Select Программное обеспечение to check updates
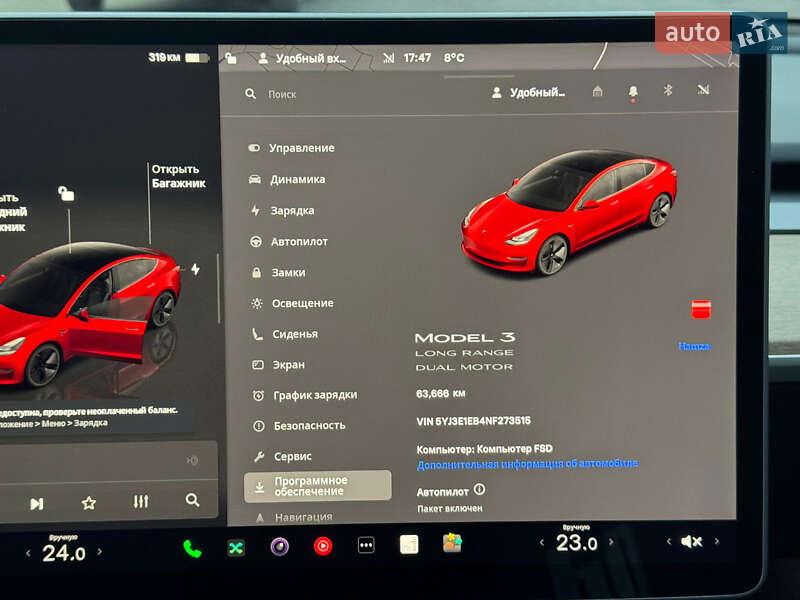Image resolution: width=800 pixels, height=600 pixels. (x=310, y=485)
